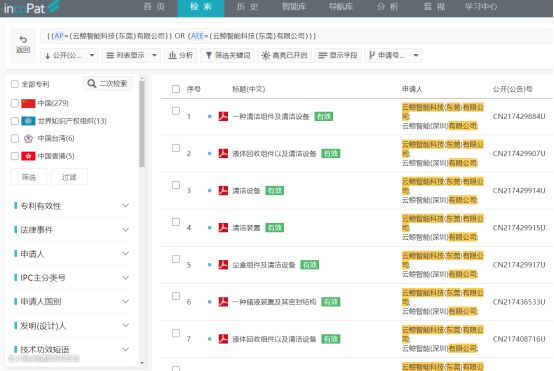Open PDF icon for row 5 尘盒组件
The width and height of the screenshot is (554, 371).
223,265
